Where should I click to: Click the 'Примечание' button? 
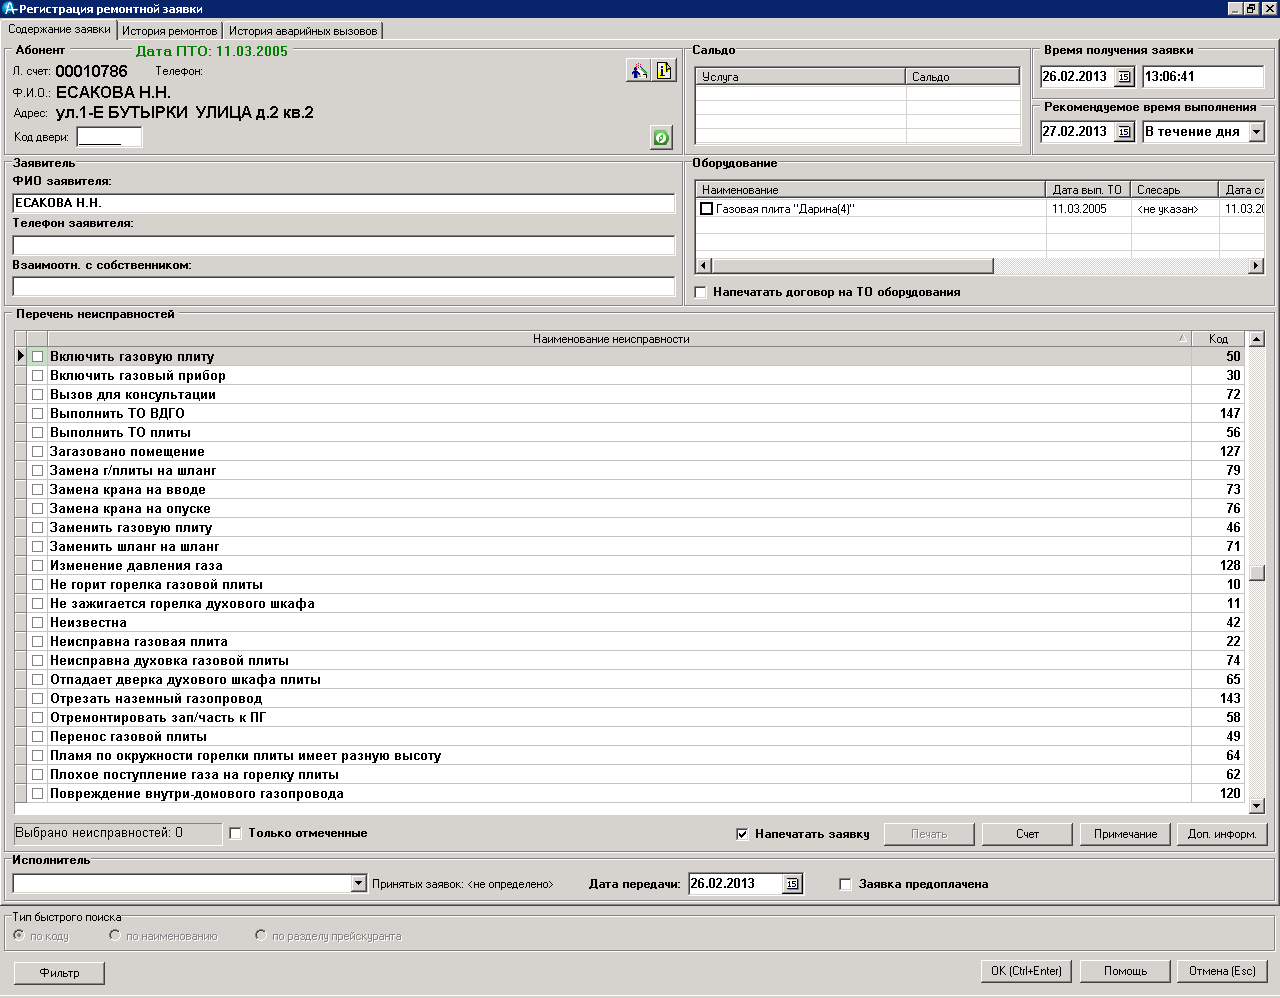1125,834
